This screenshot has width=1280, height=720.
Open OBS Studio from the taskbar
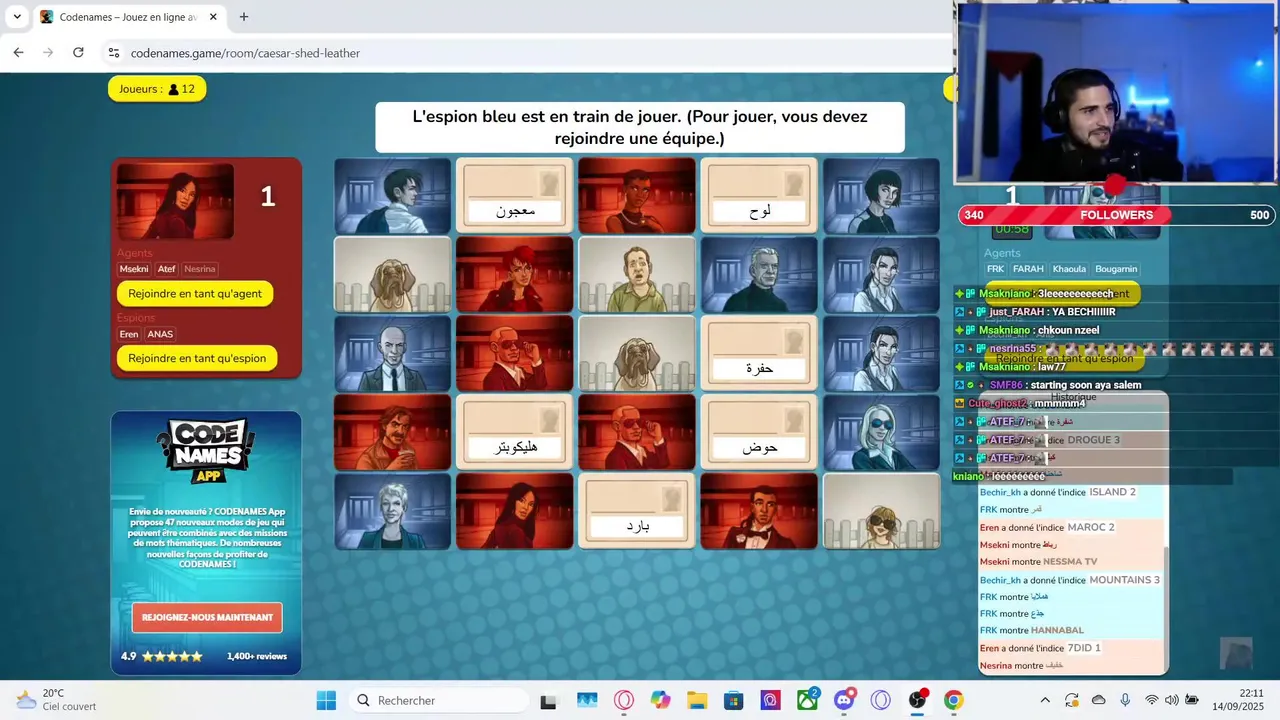pyautogui.click(x=917, y=700)
